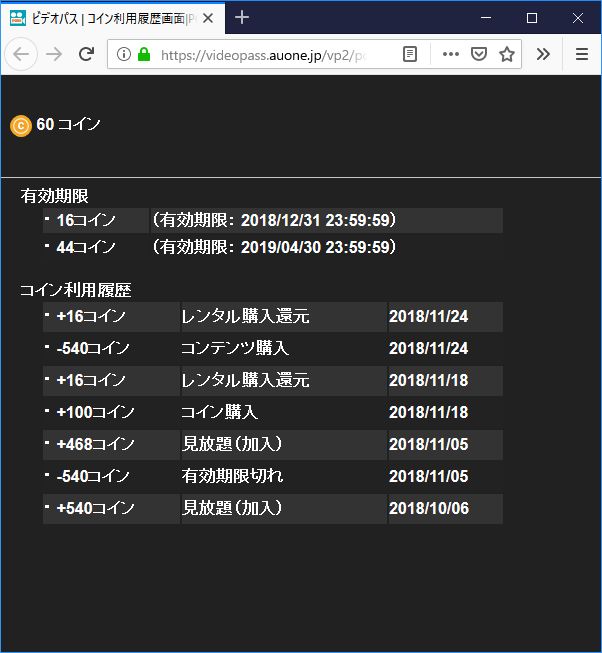This screenshot has width=602, height=653.
Task: Expand the toolbar overflow chevron
Action: (543, 54)
